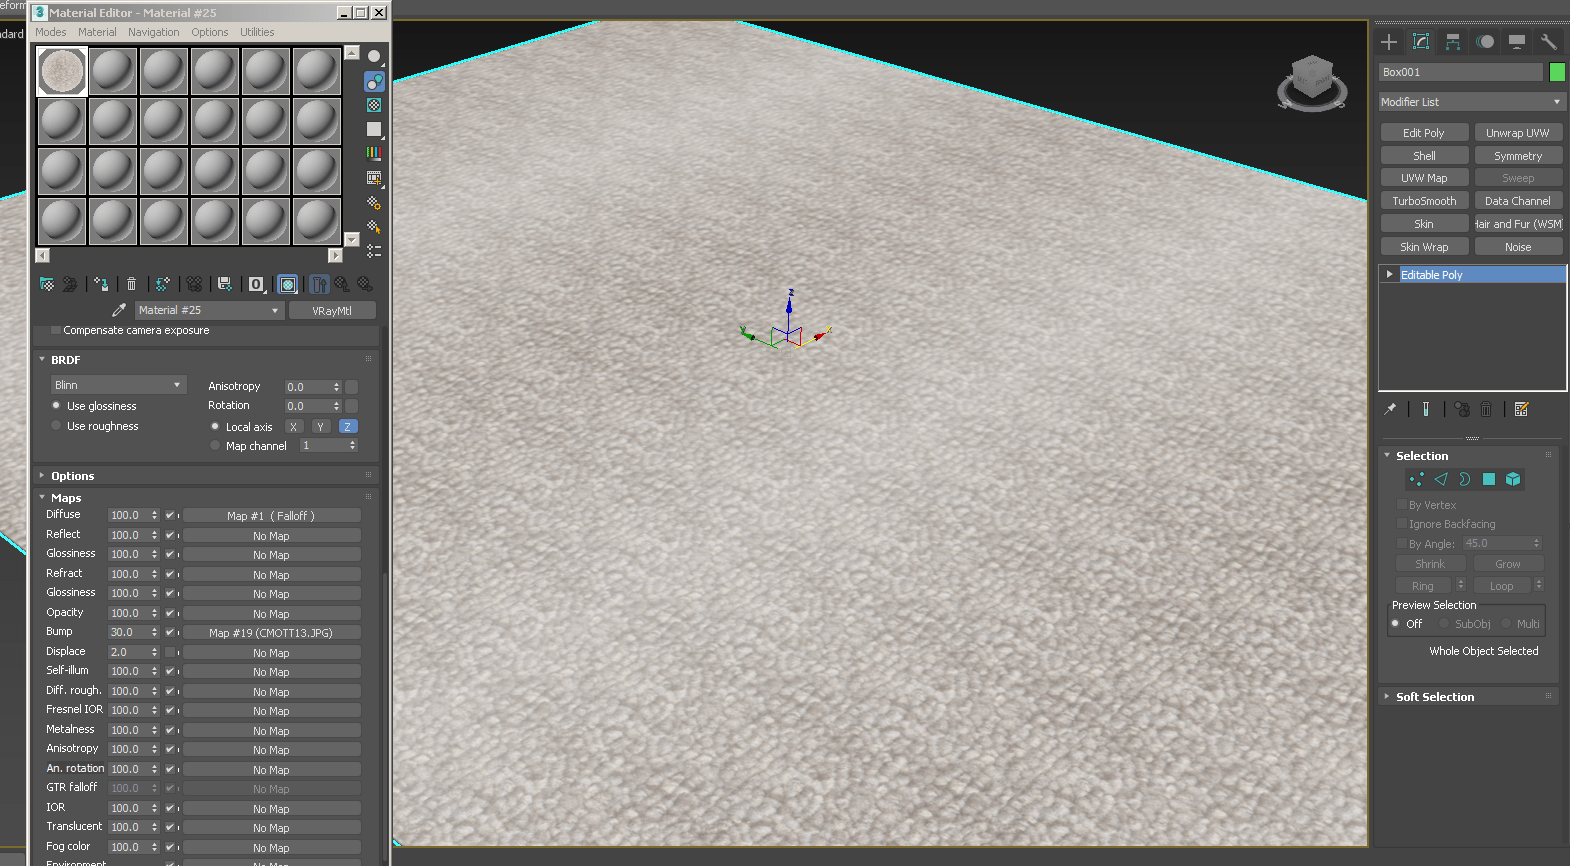The height and width of the screenshot is (866, 1570).
Task: Click Select by Material icon
Action: pyautogui.click(x=374, y=227)
